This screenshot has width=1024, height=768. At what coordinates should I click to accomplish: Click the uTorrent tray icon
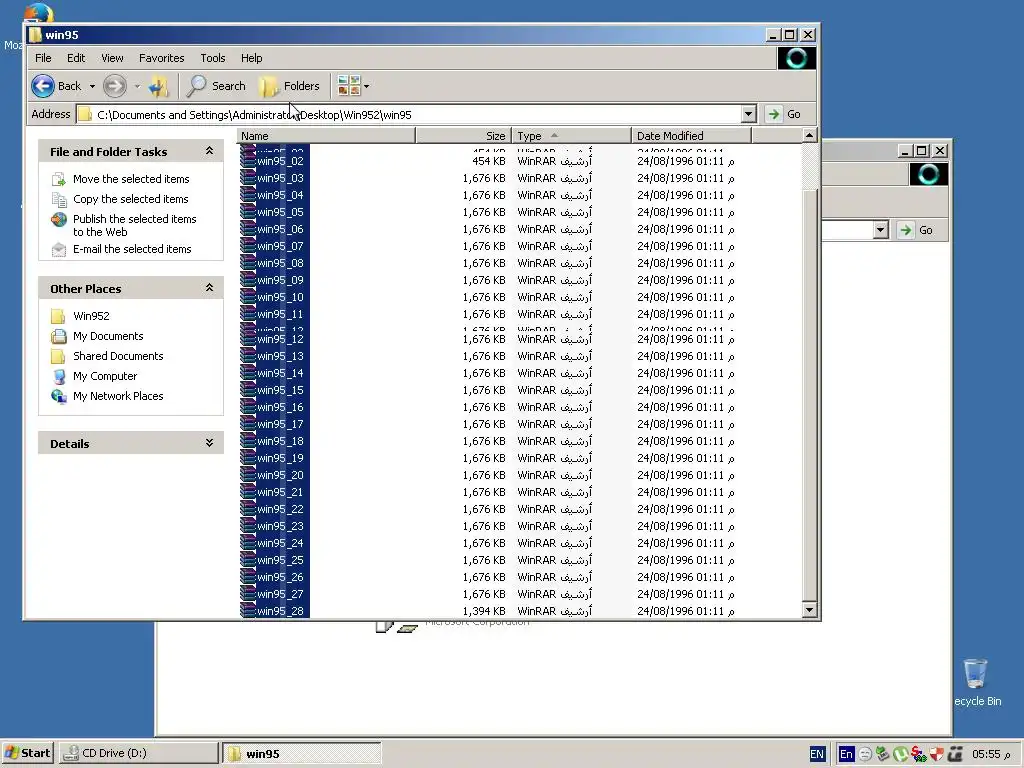coord(900,754)
